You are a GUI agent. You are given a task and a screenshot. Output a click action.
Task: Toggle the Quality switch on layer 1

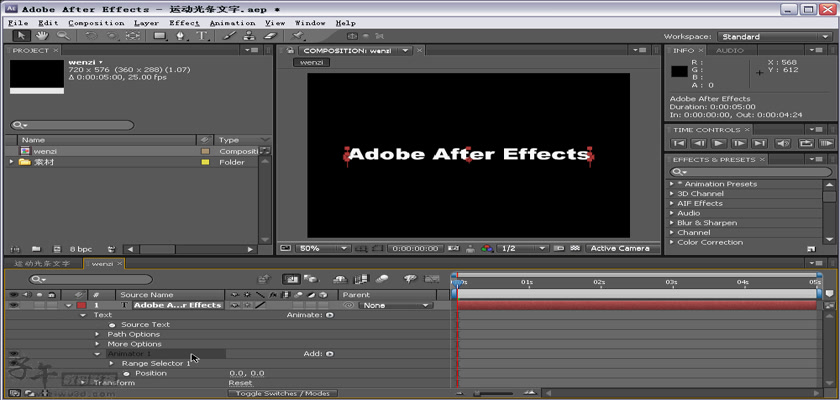(260, 305)
